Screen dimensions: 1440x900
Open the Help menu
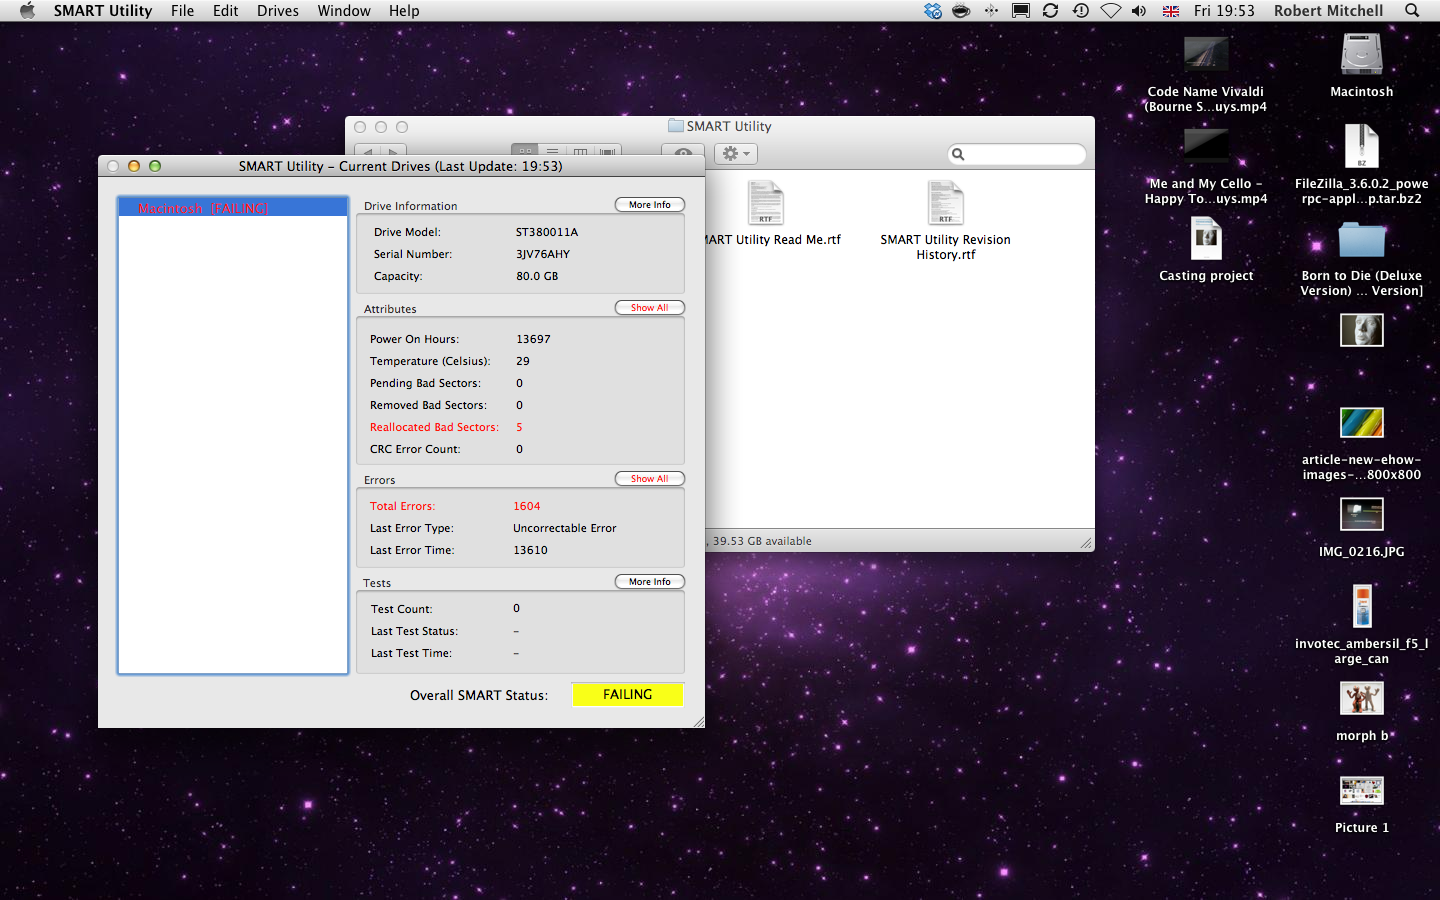tap(404, 10)
